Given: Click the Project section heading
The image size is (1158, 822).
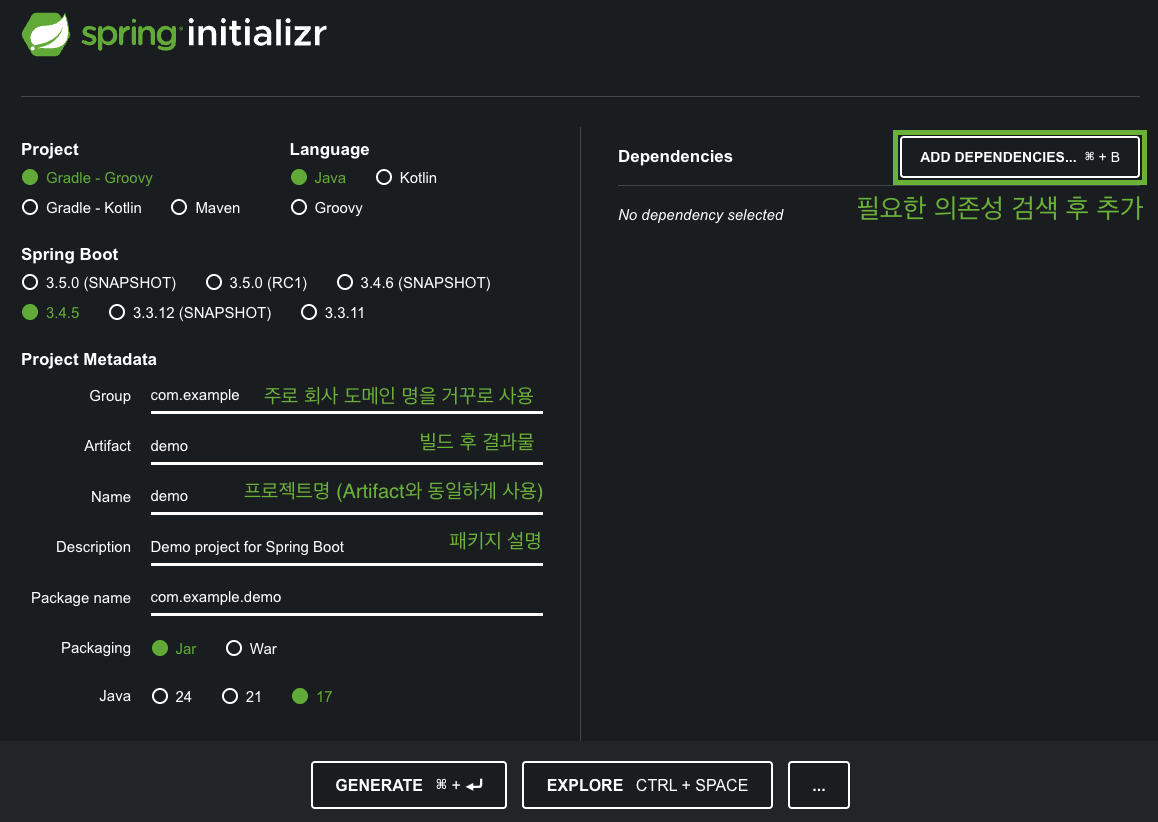Looking at the screenshot, I should pyautogui.click(x=49, y=149).
